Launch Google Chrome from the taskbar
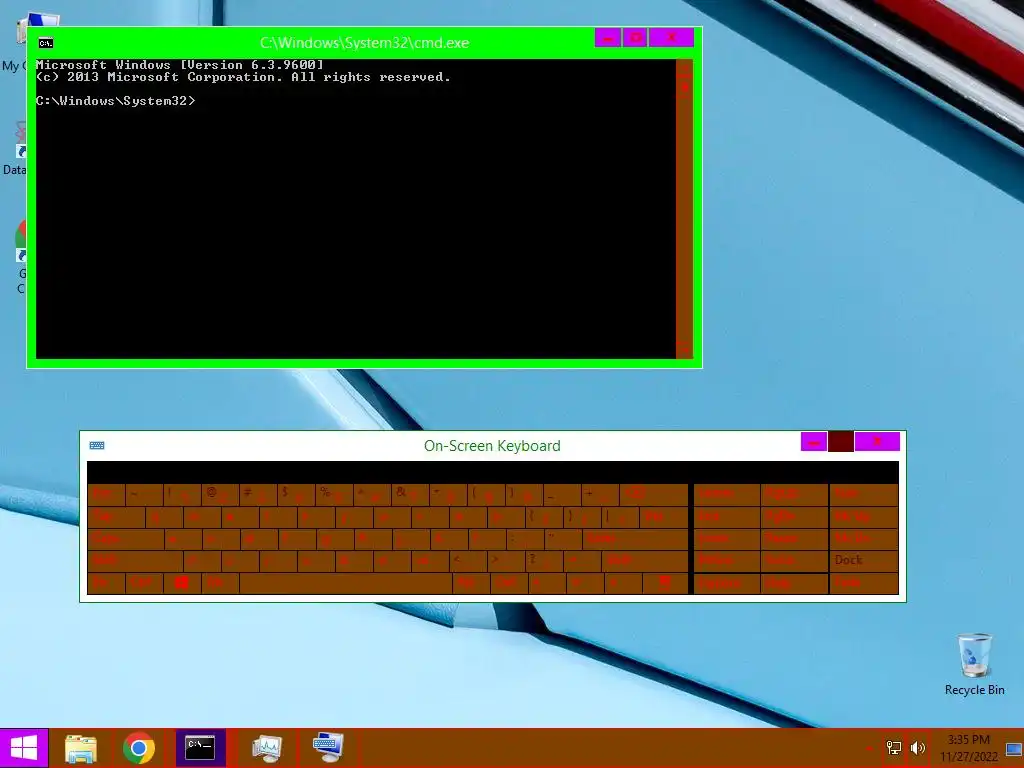This screenshot has height=768, width=1024. point(138,748)
